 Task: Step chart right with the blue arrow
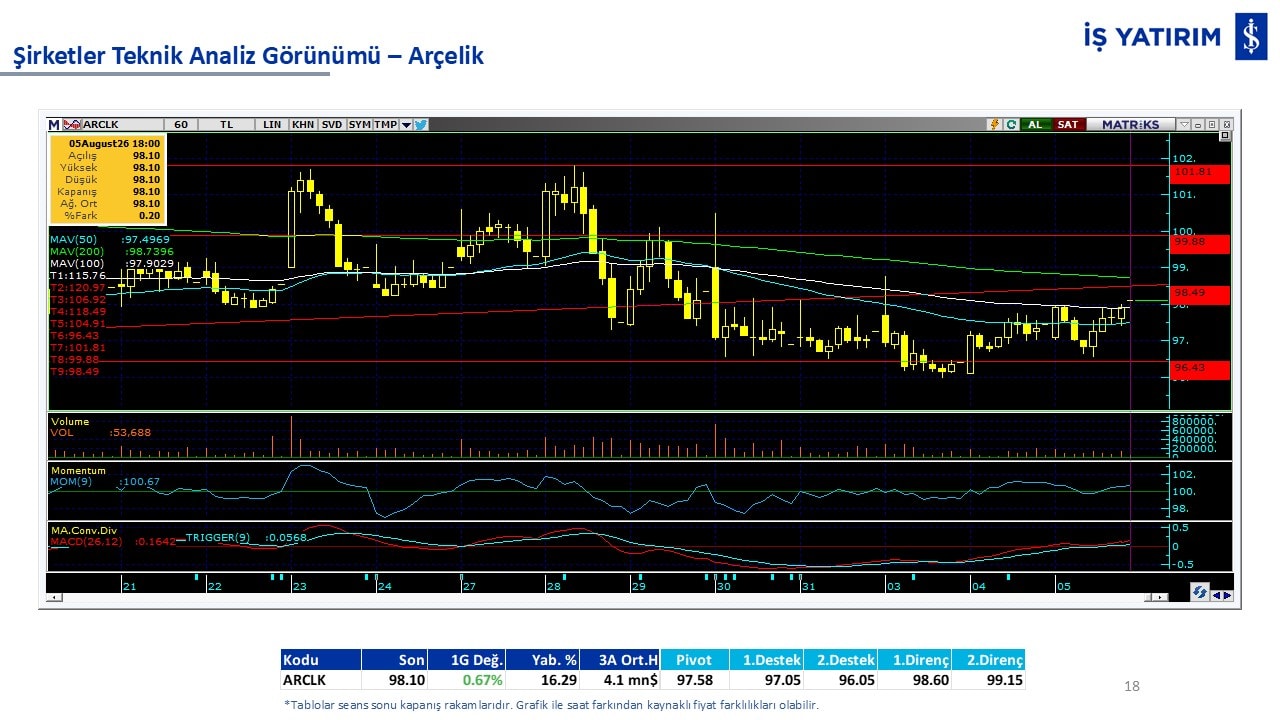[x=1227, y=596]
